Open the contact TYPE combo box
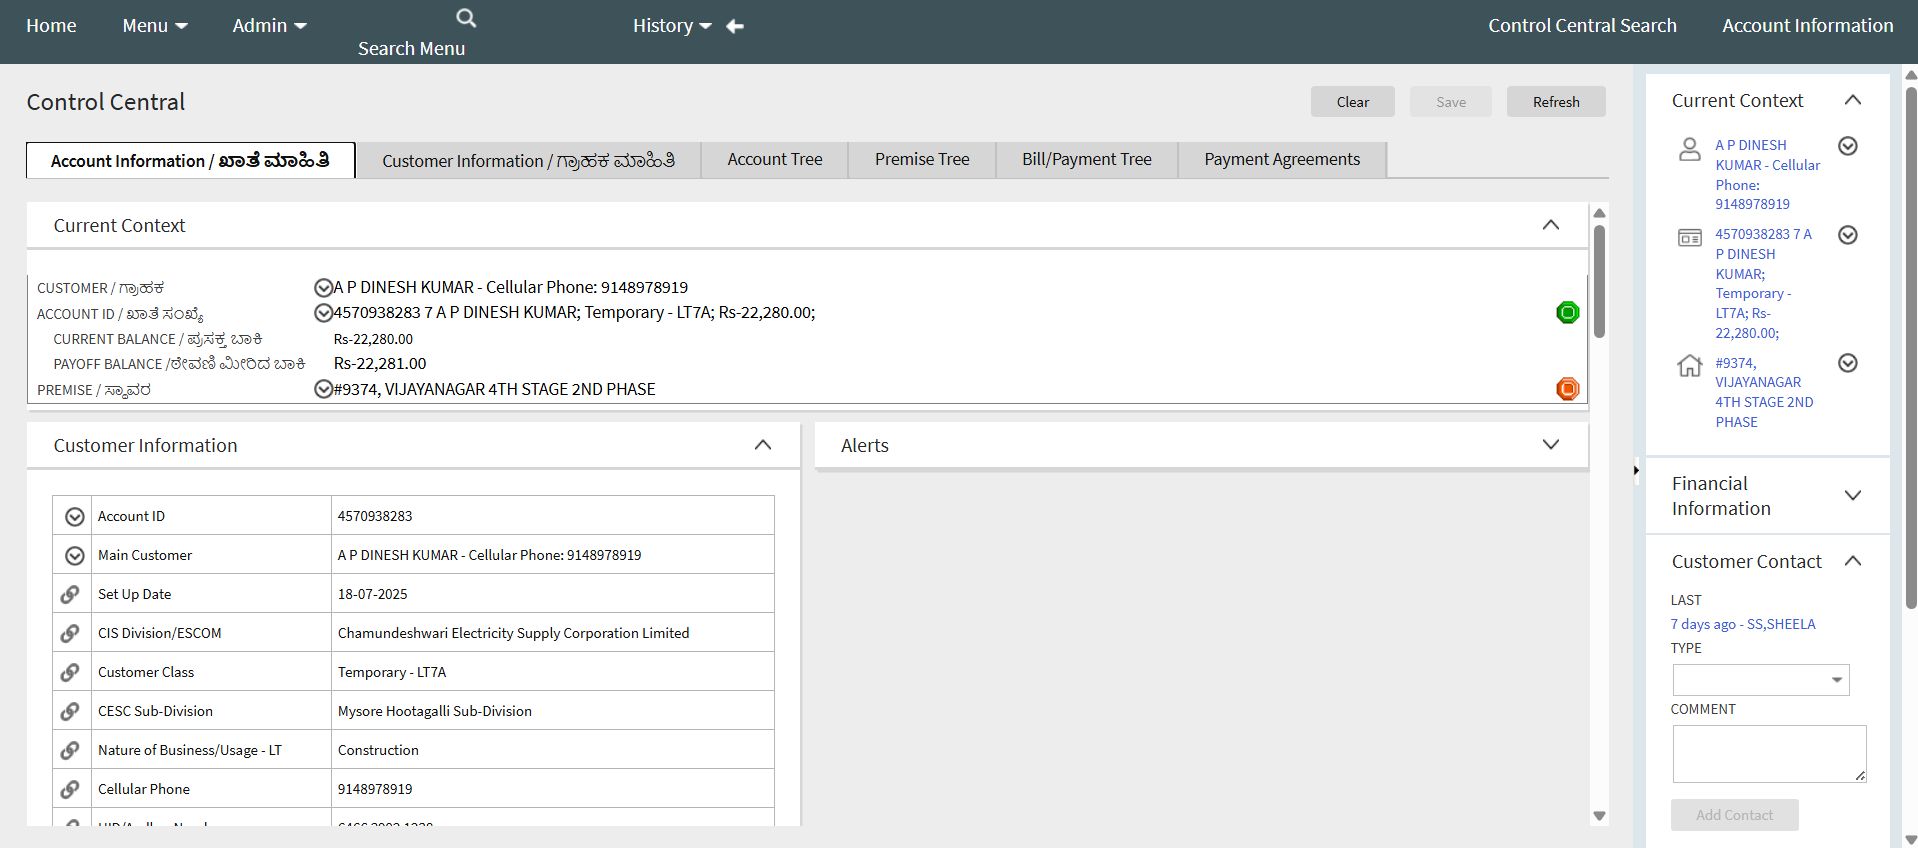 coord(1760,680)
